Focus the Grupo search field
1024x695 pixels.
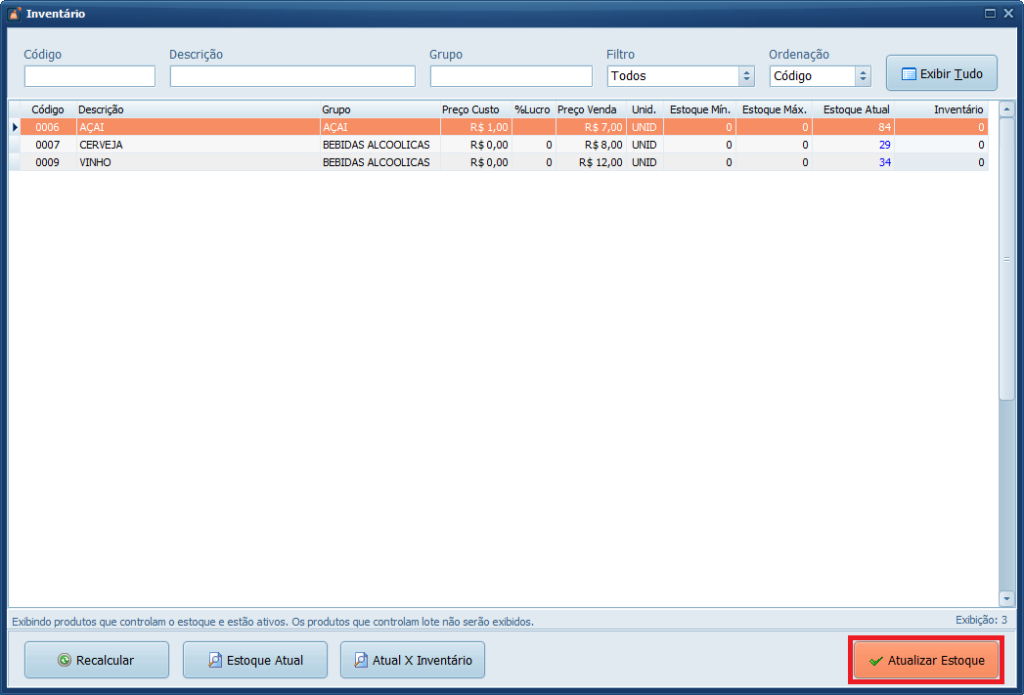click(x=511, y=76)
